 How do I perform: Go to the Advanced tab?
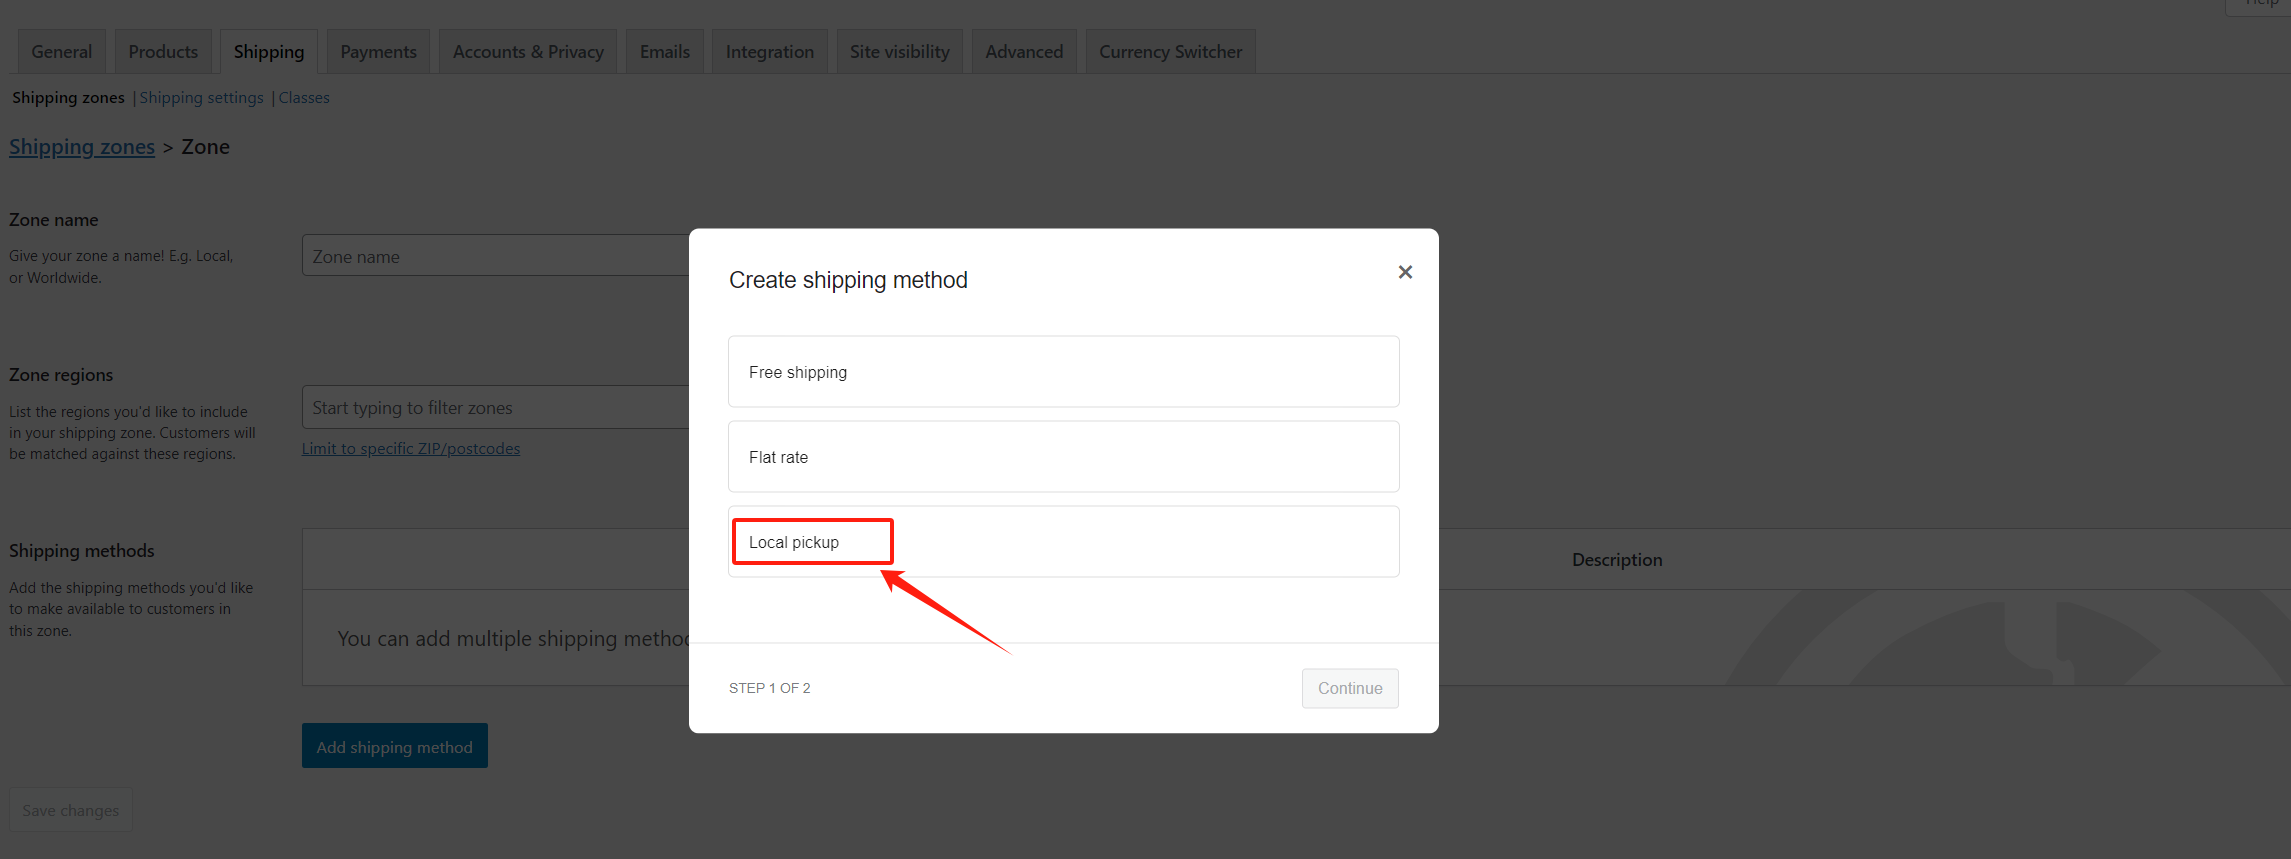coord(1024,52)
